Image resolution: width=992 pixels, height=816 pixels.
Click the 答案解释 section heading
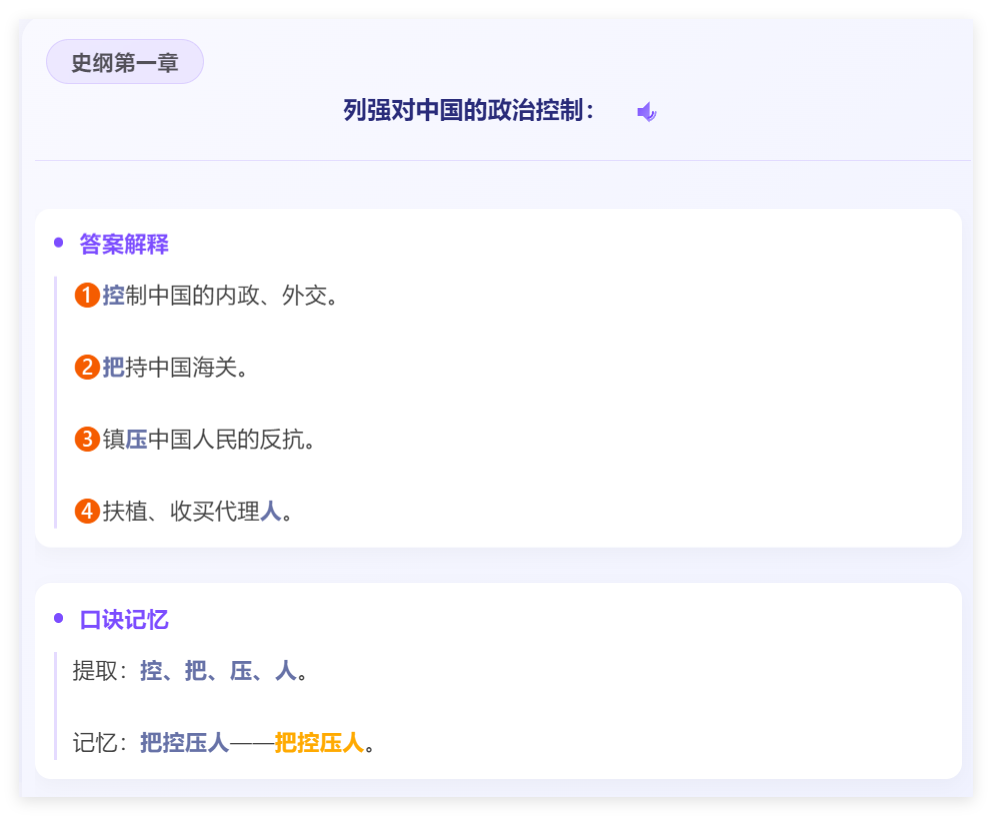coord(124,244)
